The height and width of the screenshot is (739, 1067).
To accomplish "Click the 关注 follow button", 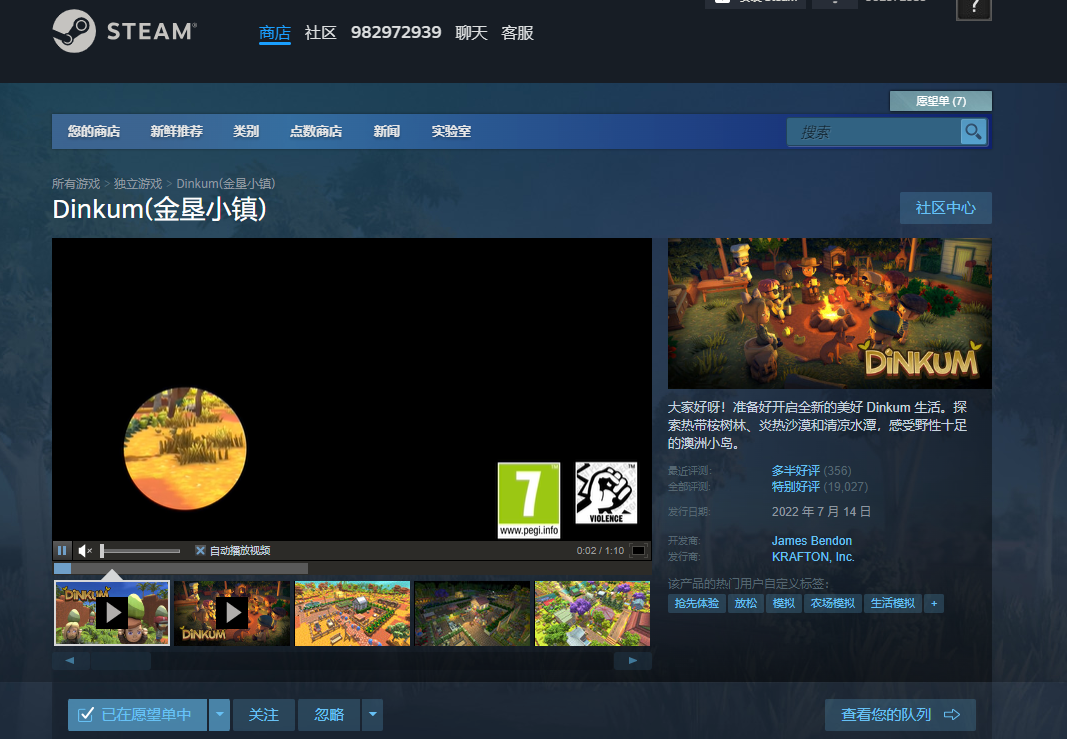I will click(263, 715).
